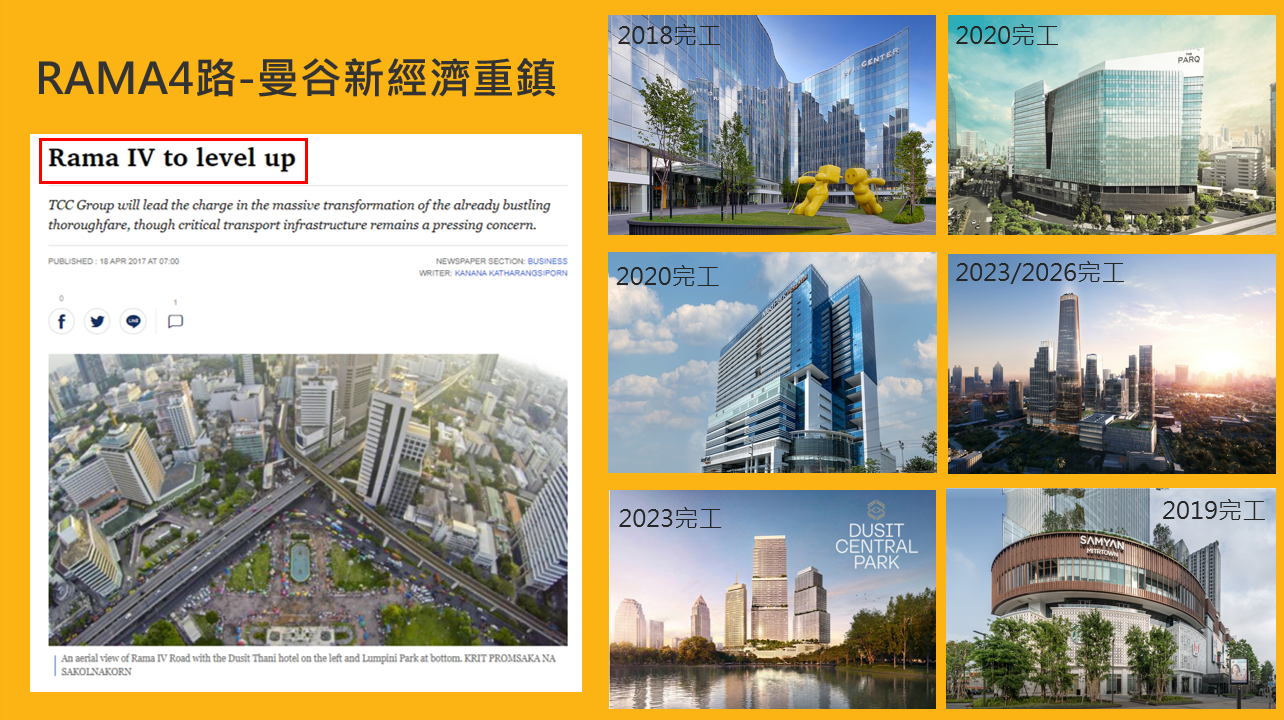This screenshot has height=720, width=1284.
Task: Click the aerial view photo of Rama IV Road
Action: pos(307,498)
